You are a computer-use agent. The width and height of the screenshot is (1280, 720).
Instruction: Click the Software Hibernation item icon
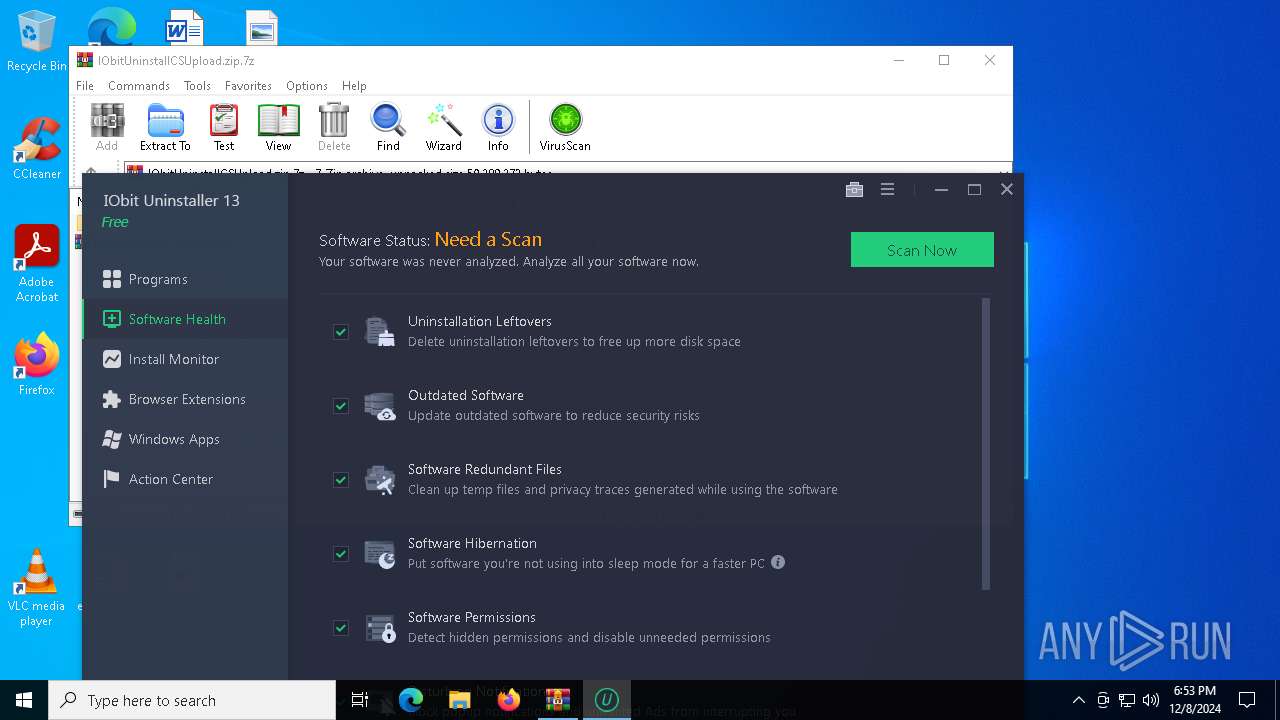379,553
